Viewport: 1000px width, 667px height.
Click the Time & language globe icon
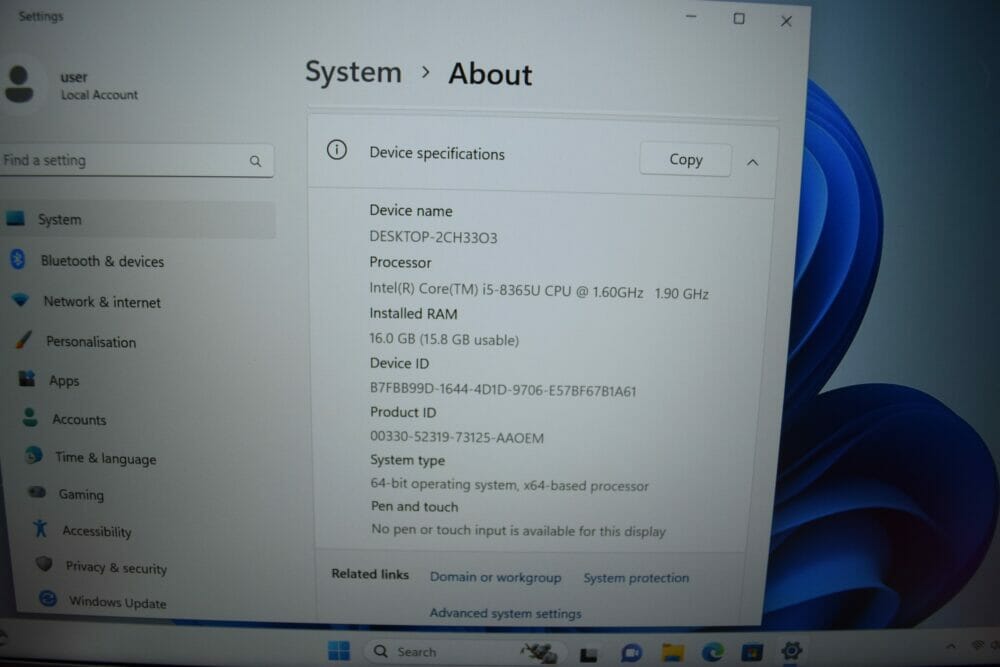click(x=34, y=455)
